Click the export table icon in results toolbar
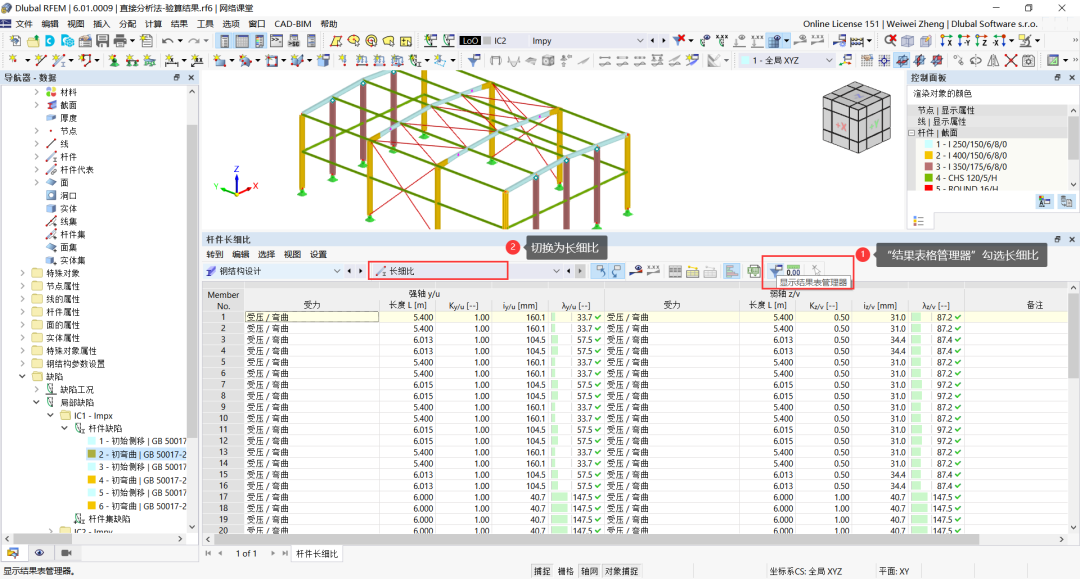 click(x=754, y=271)
